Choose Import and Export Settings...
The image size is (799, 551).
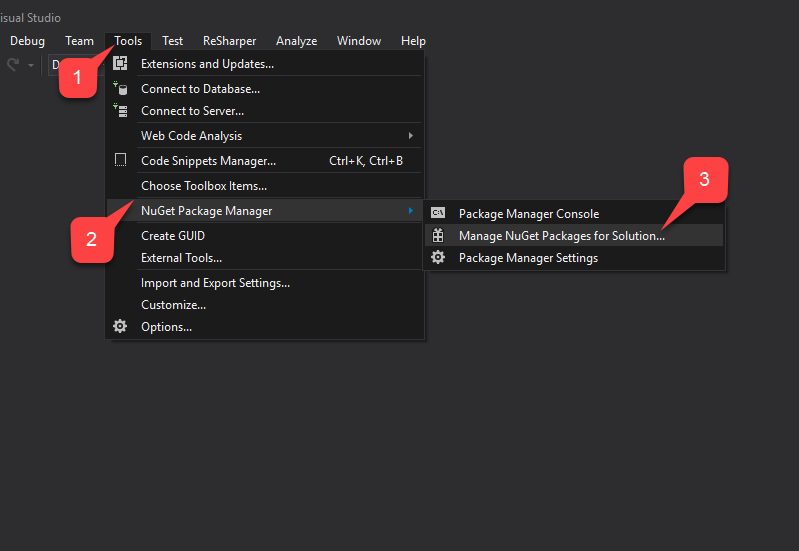pos(264,282)
